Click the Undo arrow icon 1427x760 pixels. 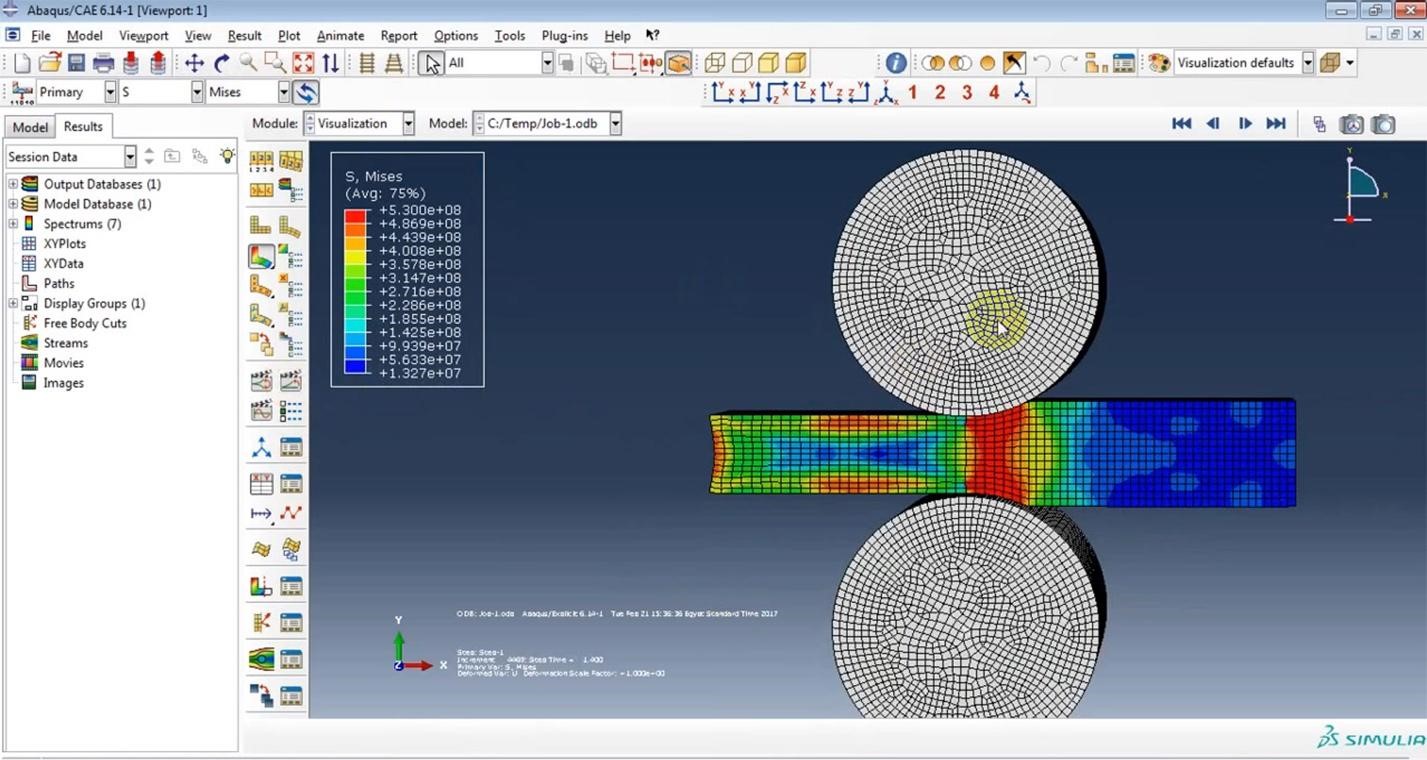[1042, 63]
